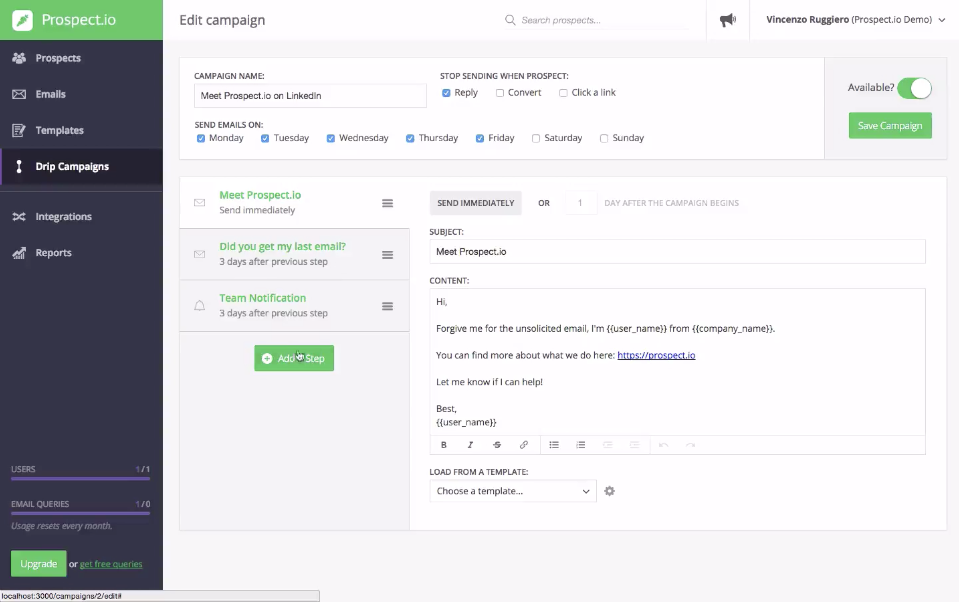Enable the Saturday send day
The height and width of the screenshot is (602, 959).
click(536, 138)
